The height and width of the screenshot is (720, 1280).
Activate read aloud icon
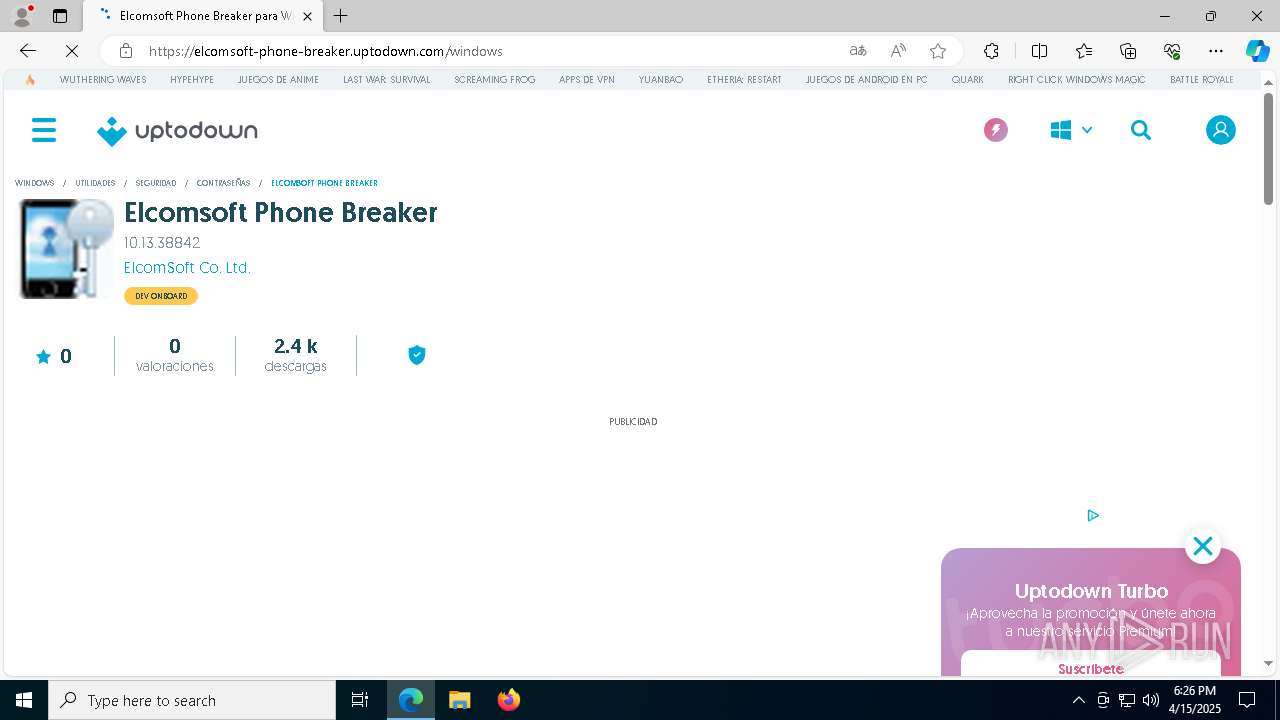[898, 51]
